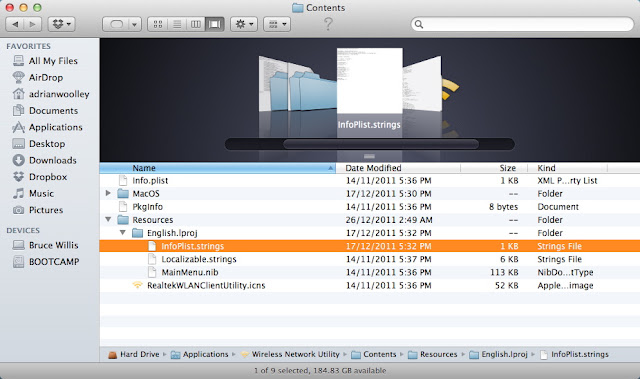
Task: Click the Cover Flow scrollbar thumb
Action: [x=381, y=144]
